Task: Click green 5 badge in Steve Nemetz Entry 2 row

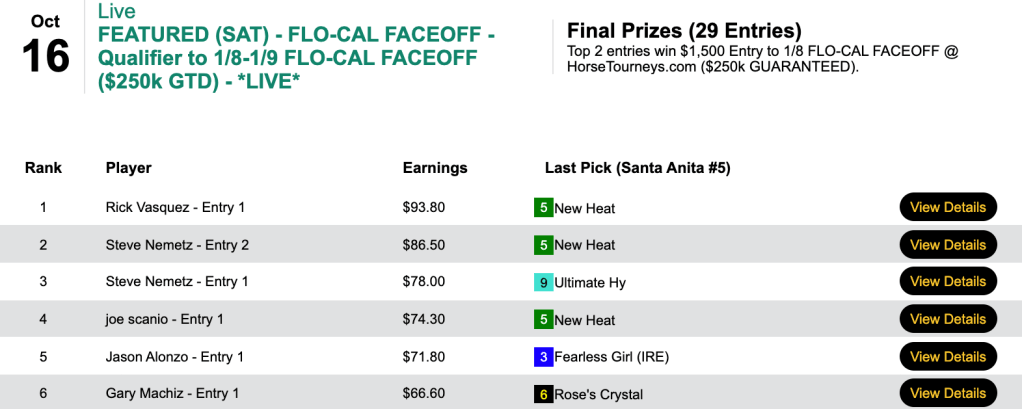Action: tap(543, 245)
